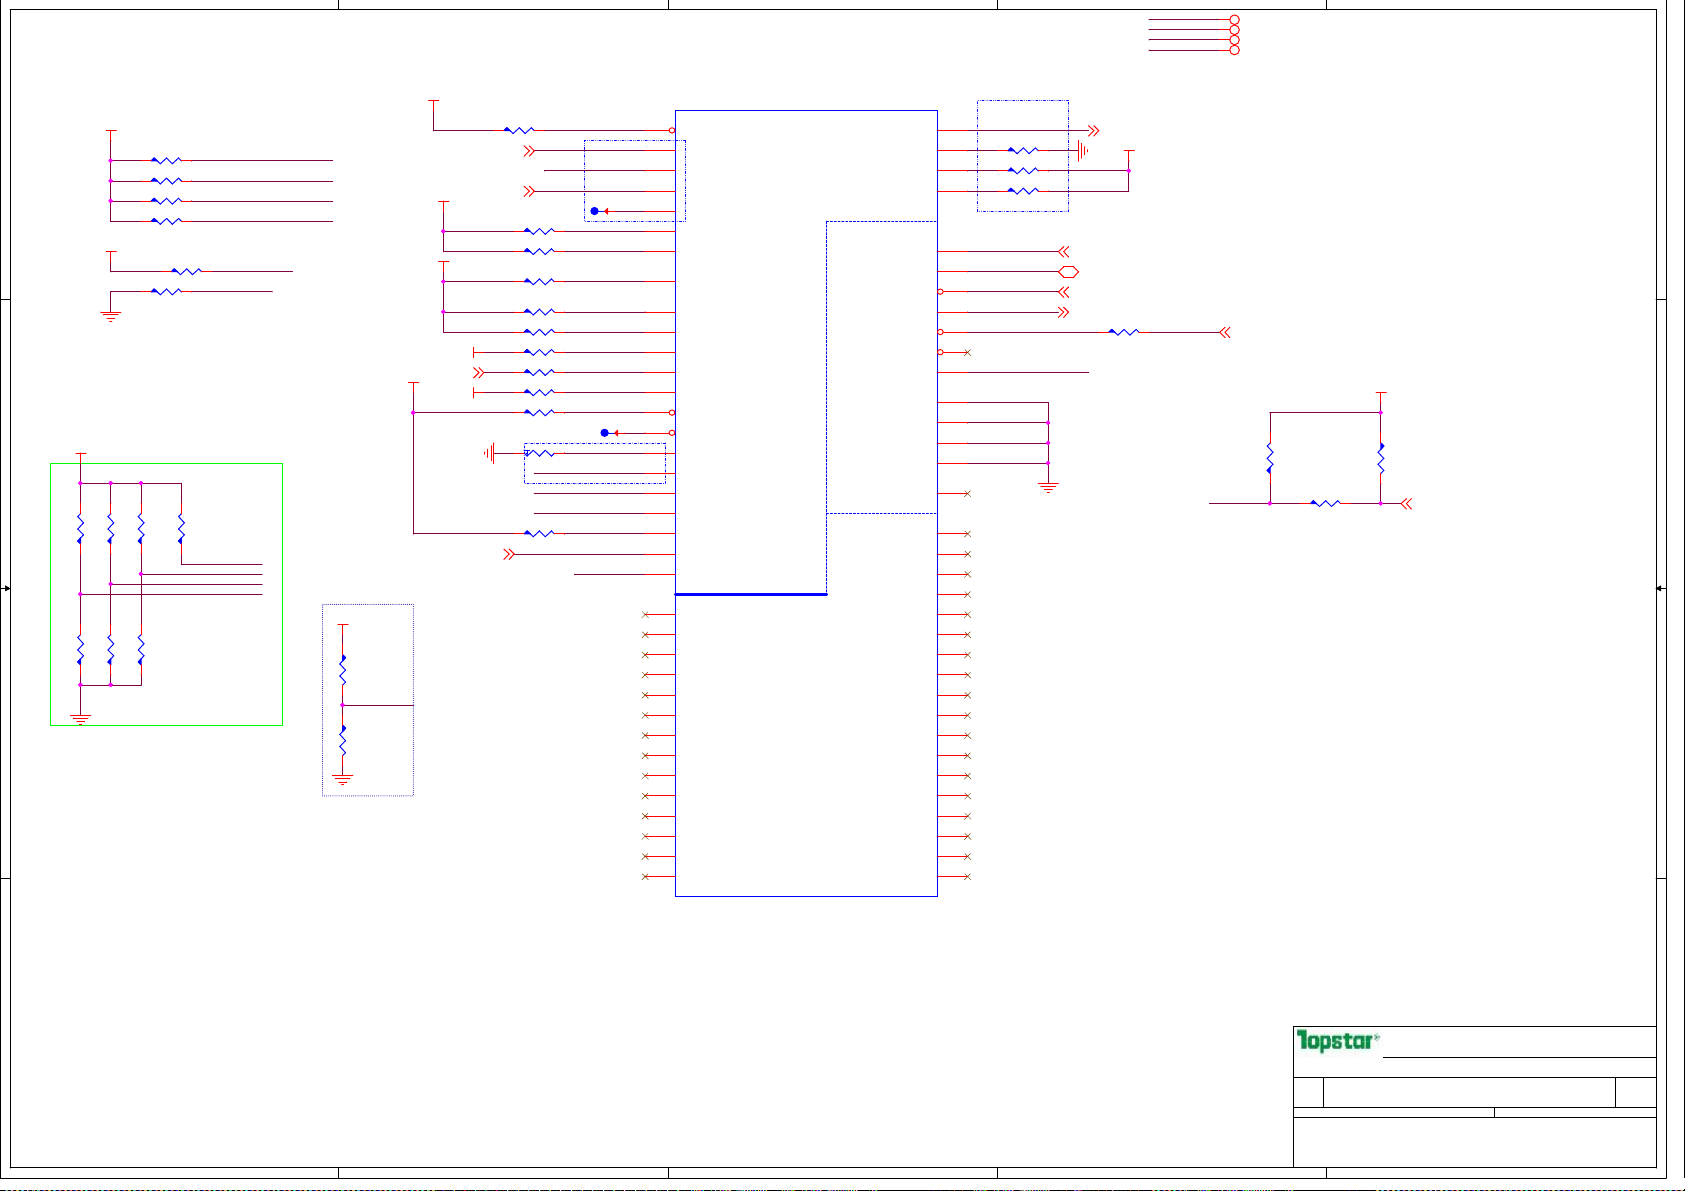Click the left edge frame arrow marker
1685x1191 pixels.
(x=6, y=589)
